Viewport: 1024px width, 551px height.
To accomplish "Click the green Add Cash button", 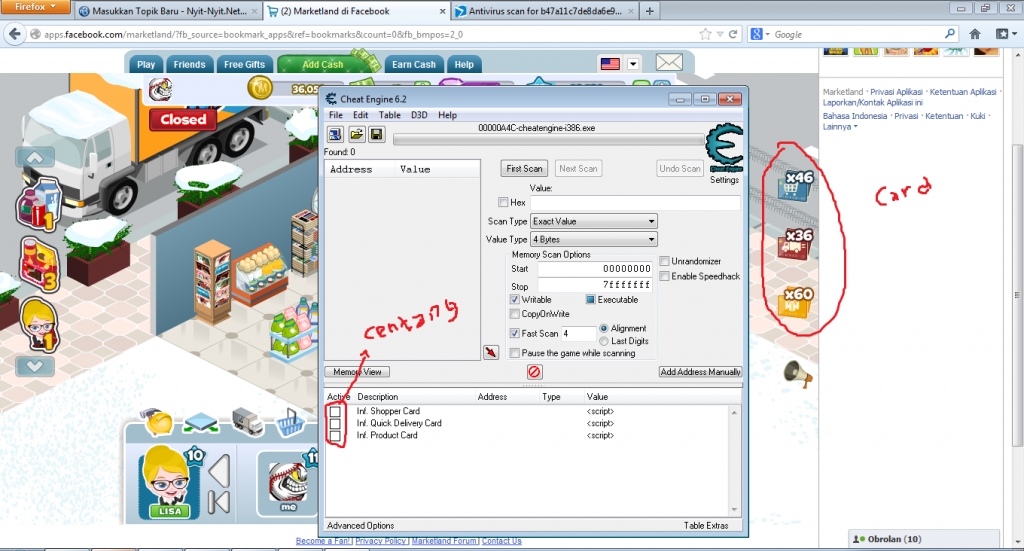I will [323, 64].
